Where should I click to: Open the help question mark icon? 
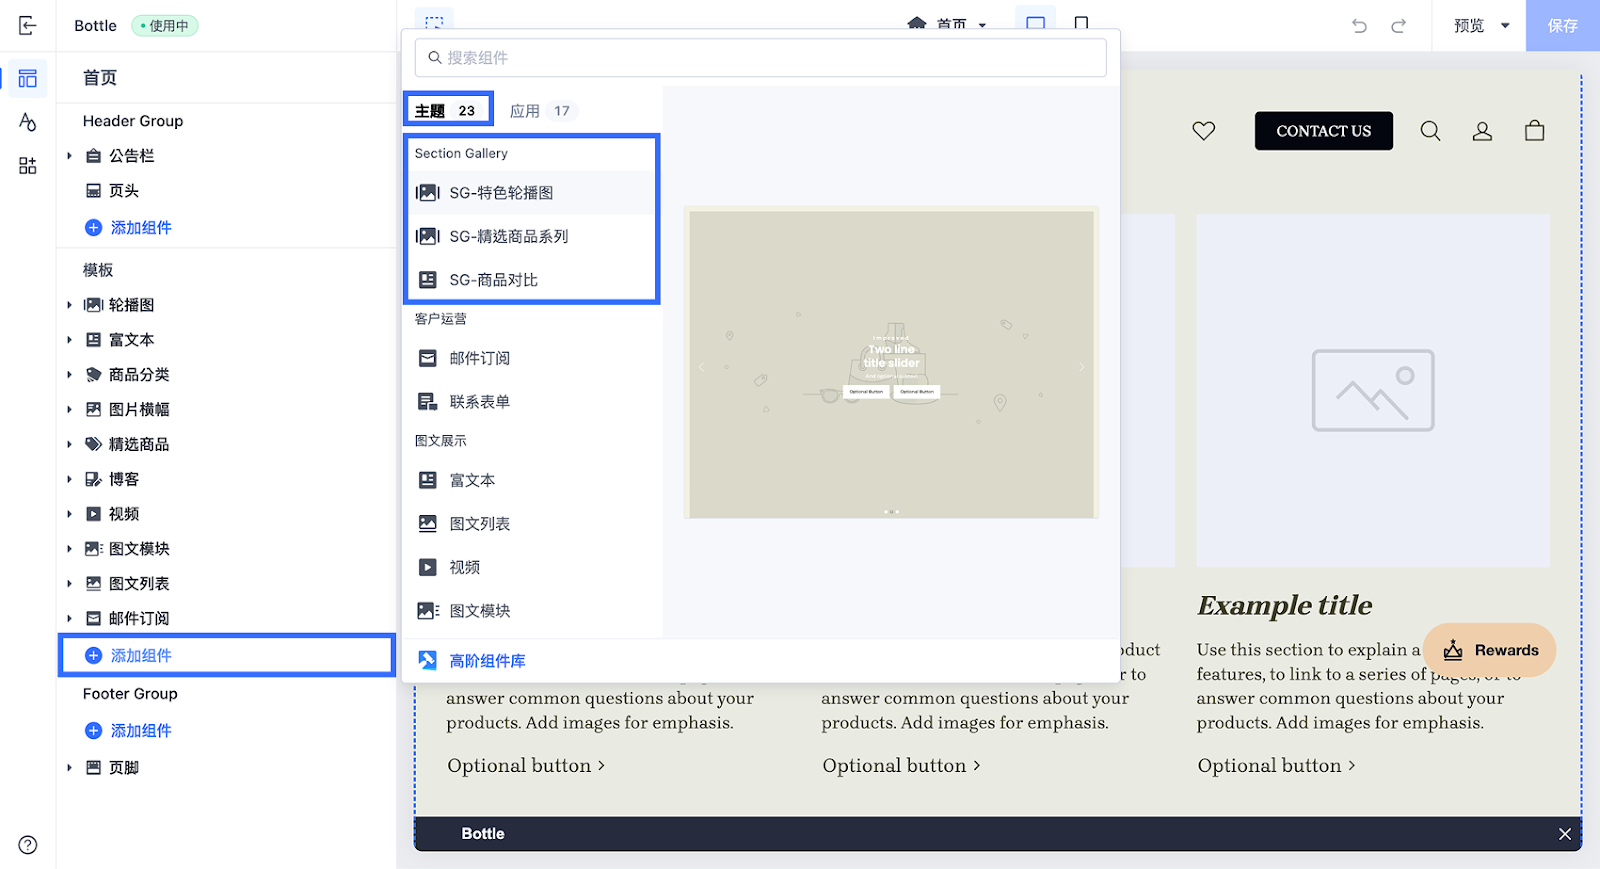tap(28, 845)
